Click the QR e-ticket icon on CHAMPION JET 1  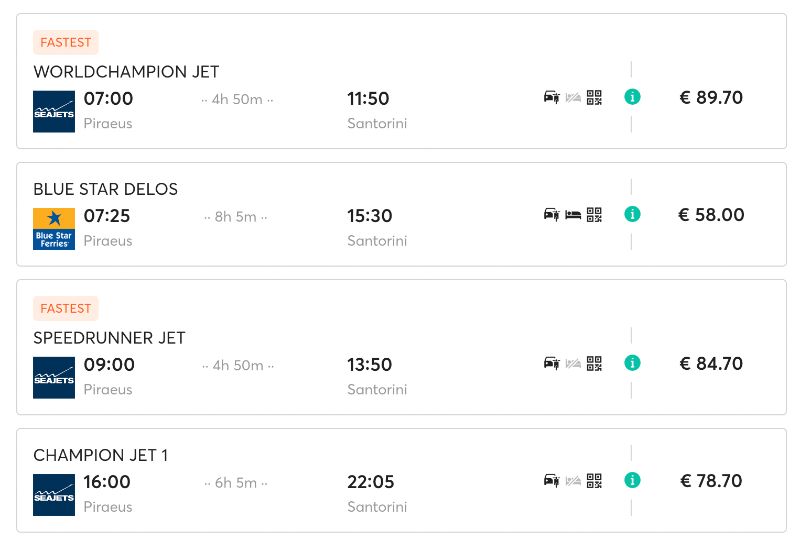594,481
